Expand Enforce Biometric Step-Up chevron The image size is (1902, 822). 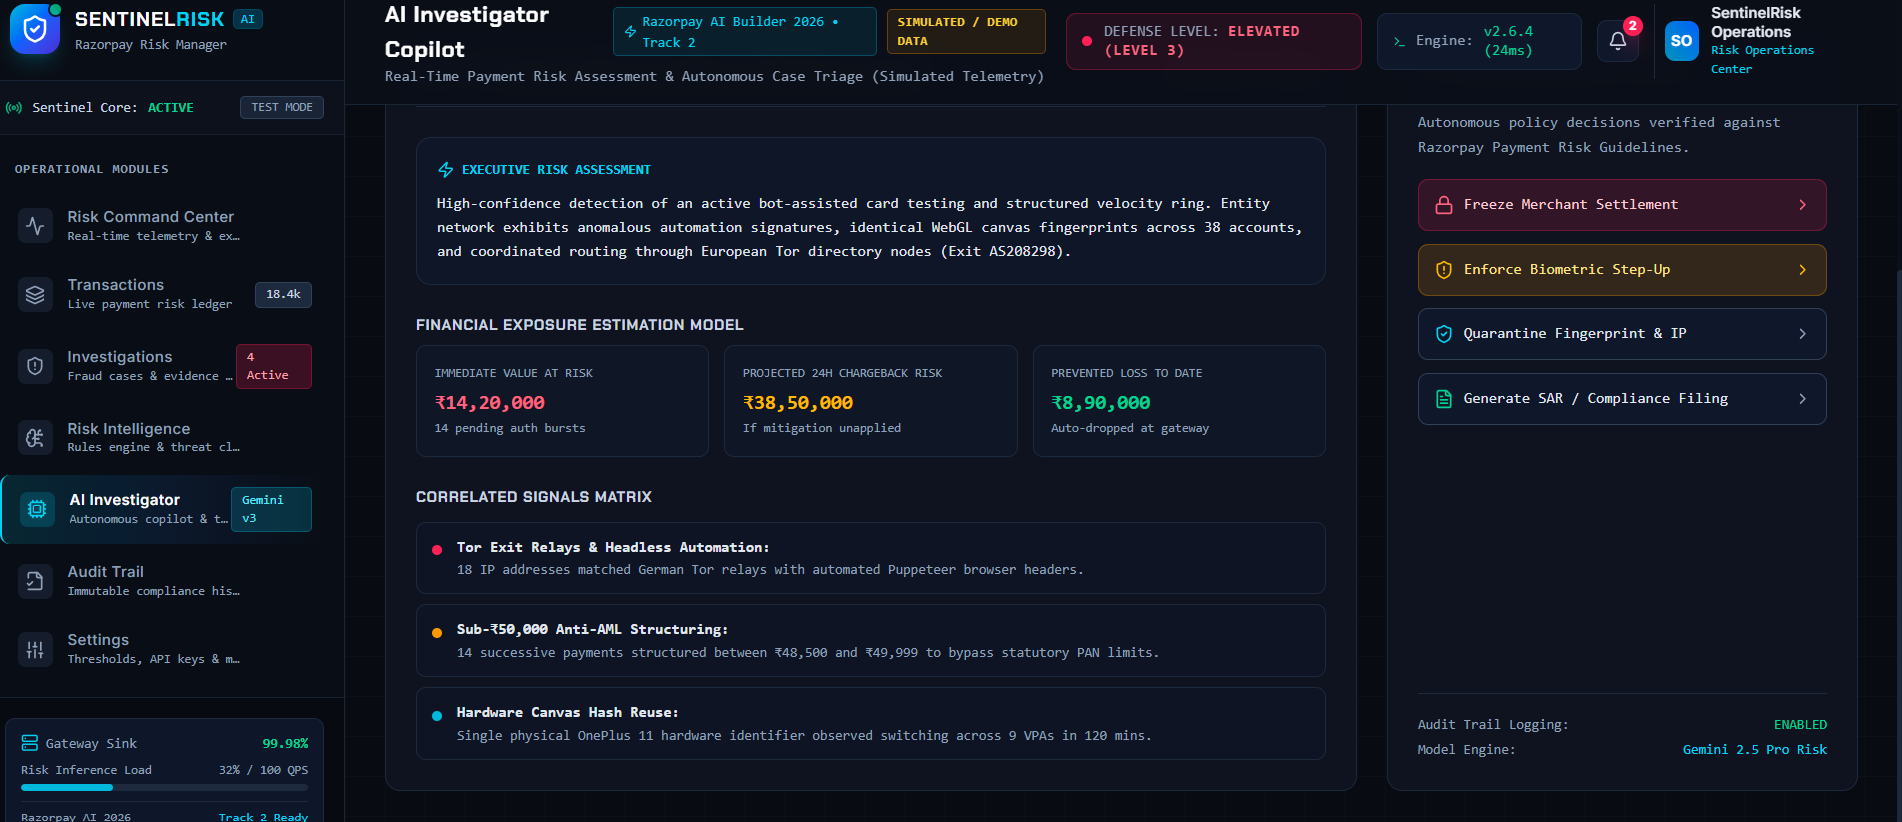click(x=1802, y=270)
